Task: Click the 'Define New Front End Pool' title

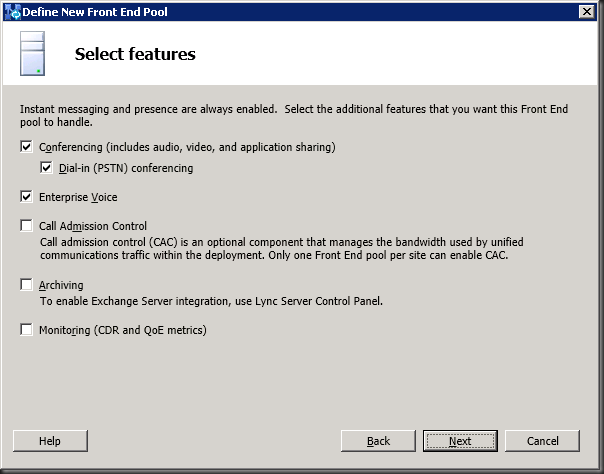Action: pyautogui.click(x=95, y=12)
